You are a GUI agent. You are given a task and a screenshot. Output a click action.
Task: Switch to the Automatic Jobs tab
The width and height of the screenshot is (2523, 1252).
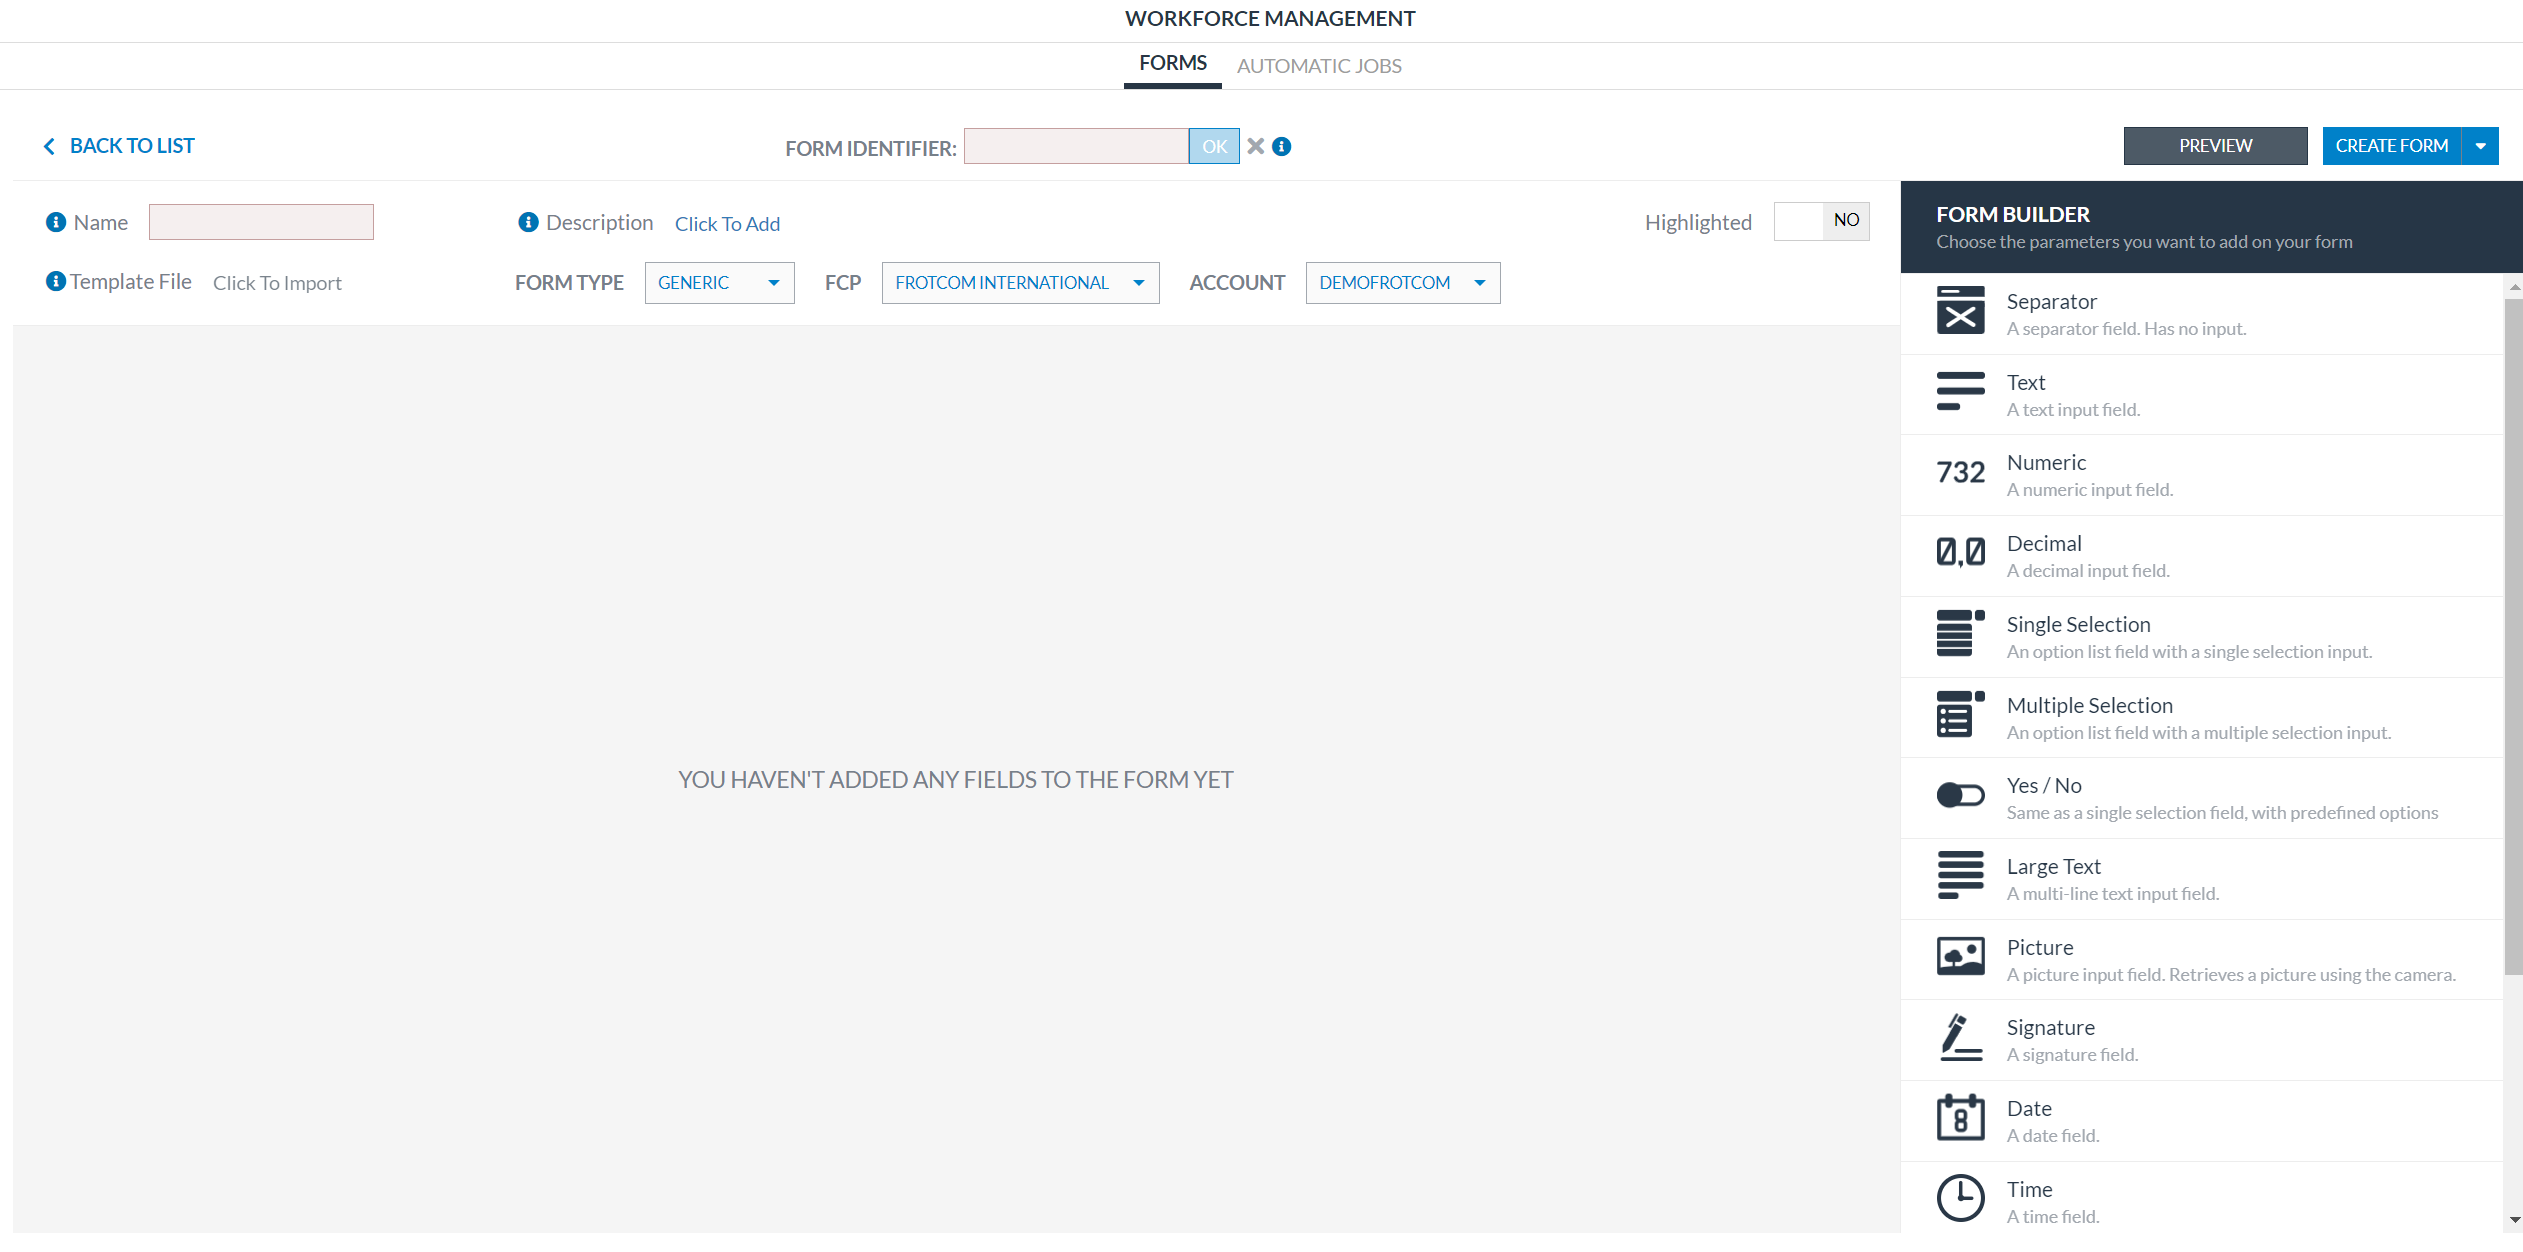point(1319,65)
